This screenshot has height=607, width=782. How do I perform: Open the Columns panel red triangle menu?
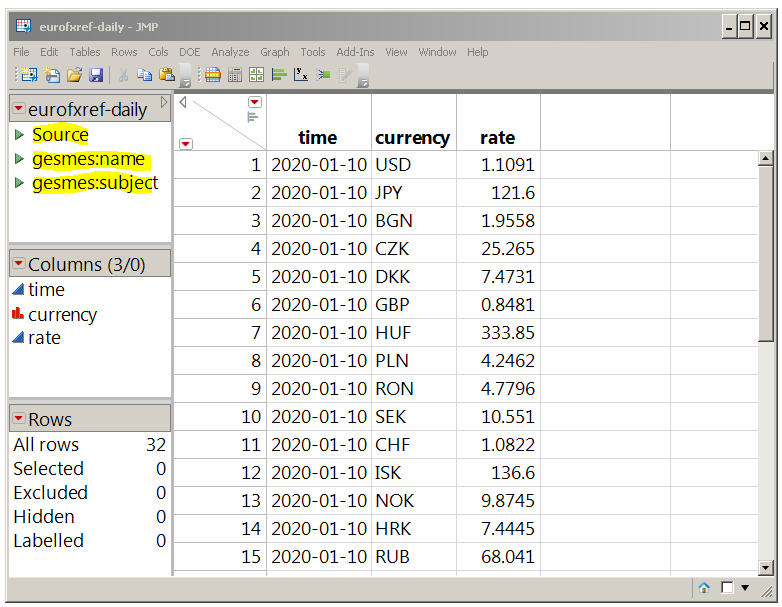(x=18, y=265)
